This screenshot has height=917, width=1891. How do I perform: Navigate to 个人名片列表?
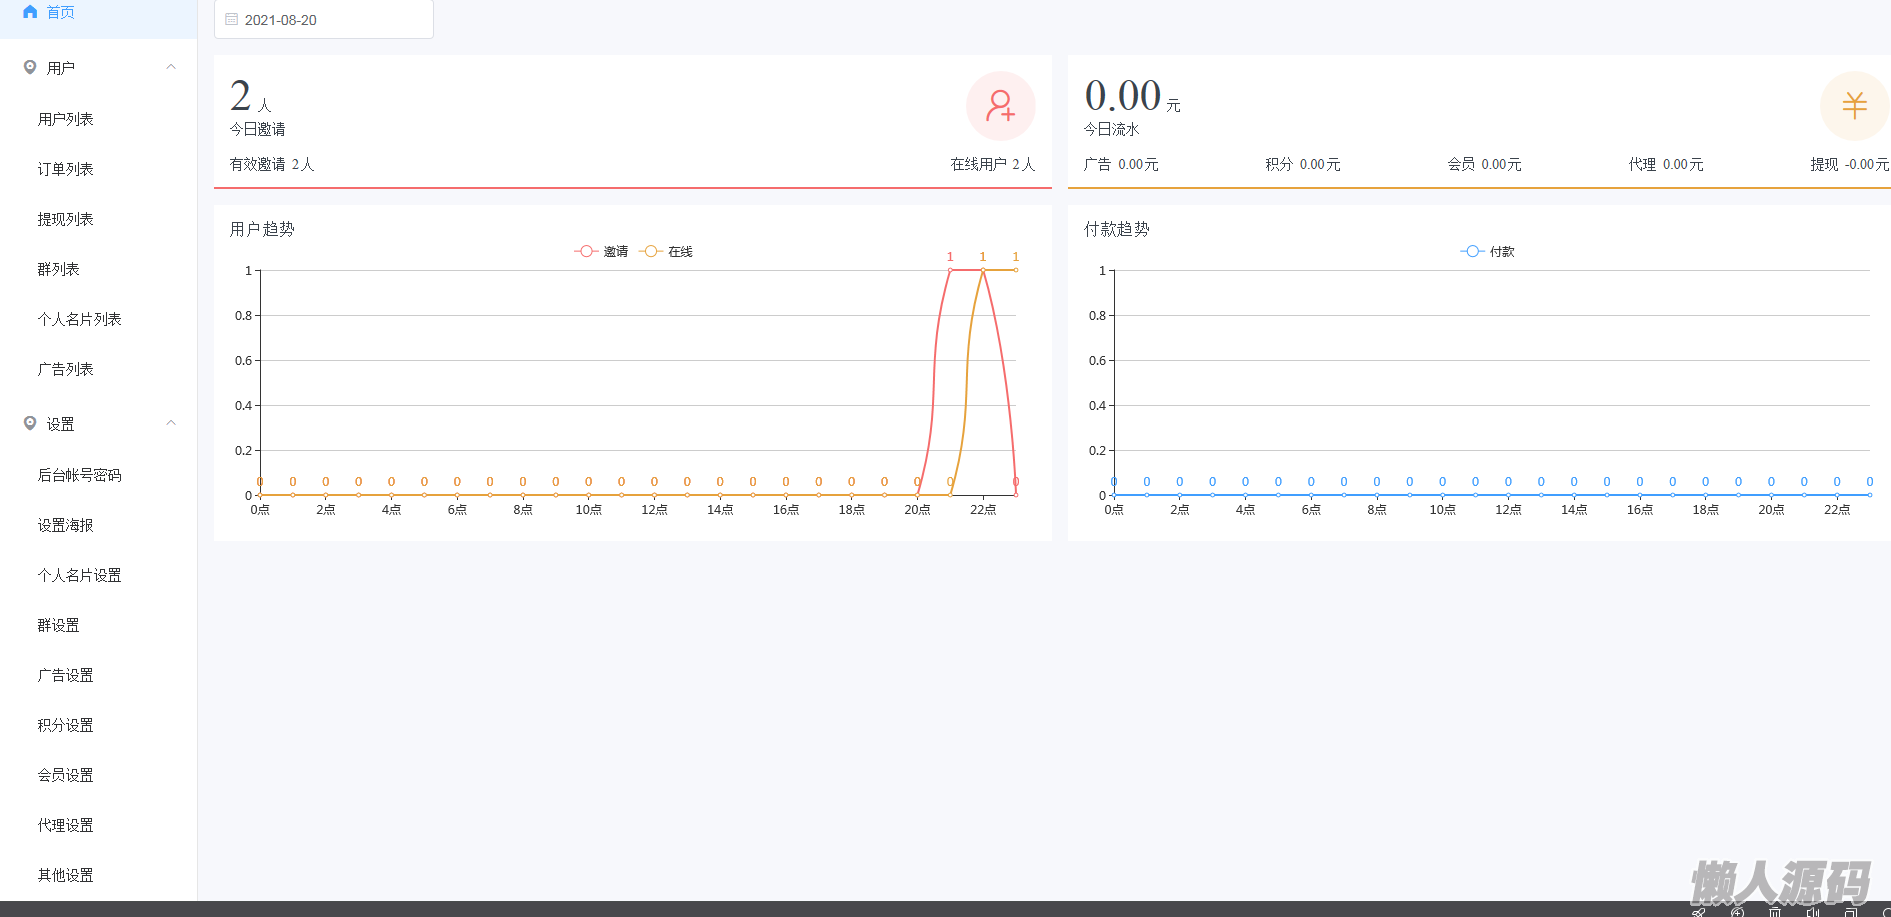[80, 319]
